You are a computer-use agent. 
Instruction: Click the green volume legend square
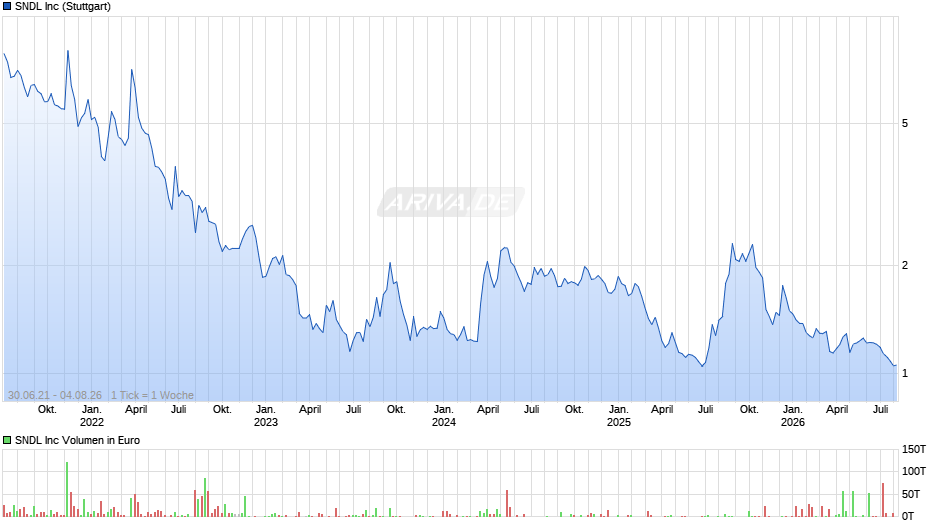point(7,440)
